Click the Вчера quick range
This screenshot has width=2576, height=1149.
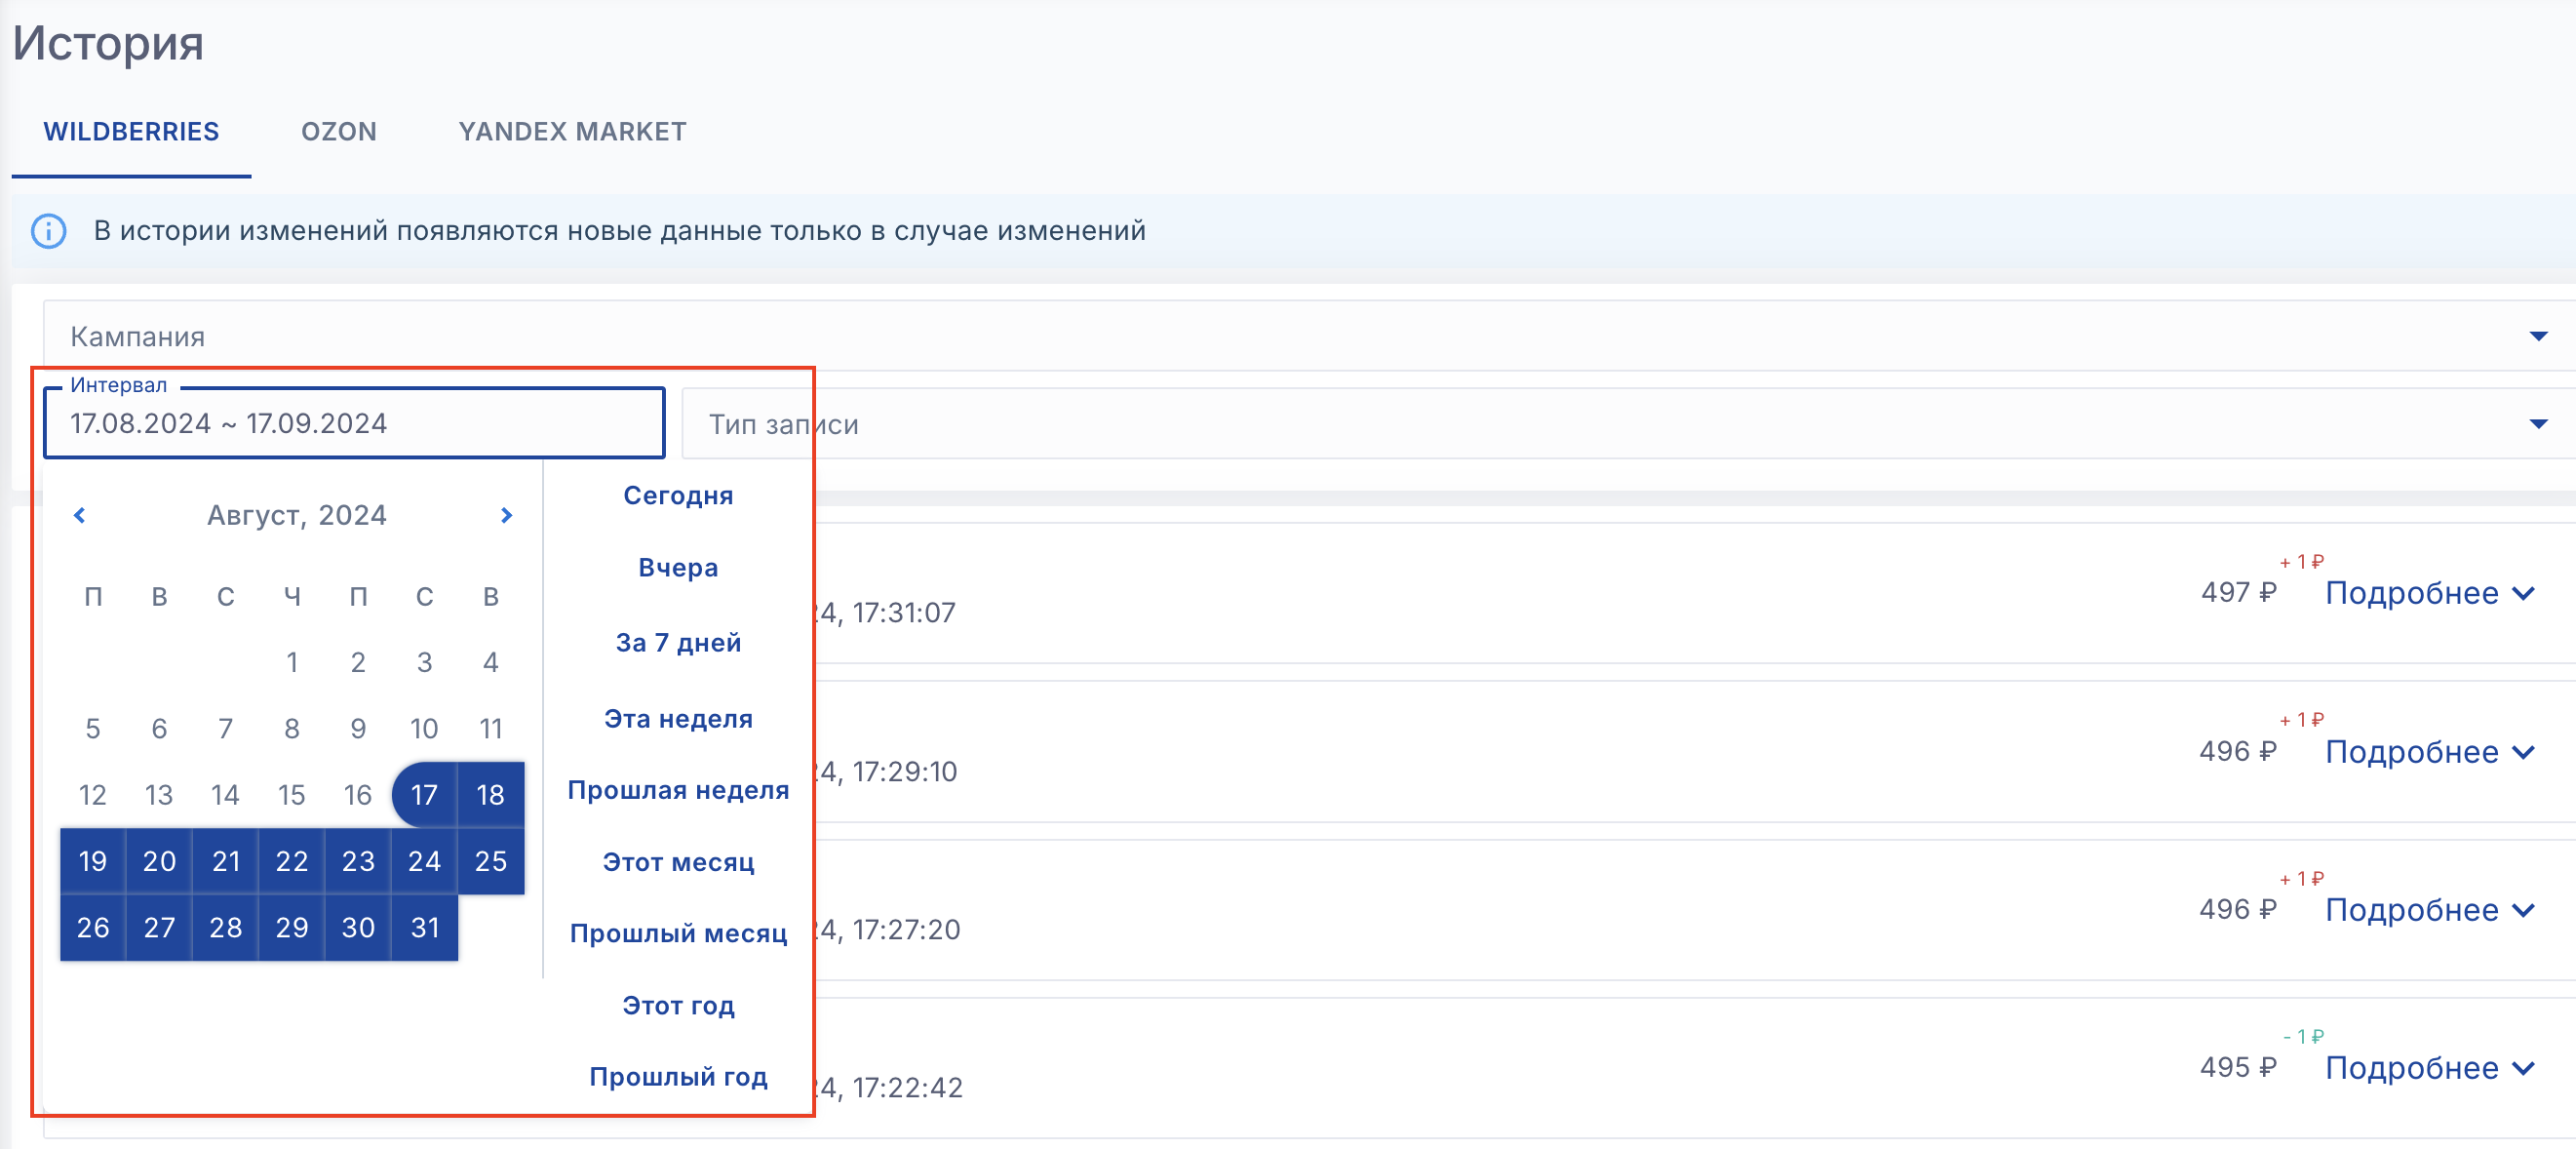coord(678,568)
